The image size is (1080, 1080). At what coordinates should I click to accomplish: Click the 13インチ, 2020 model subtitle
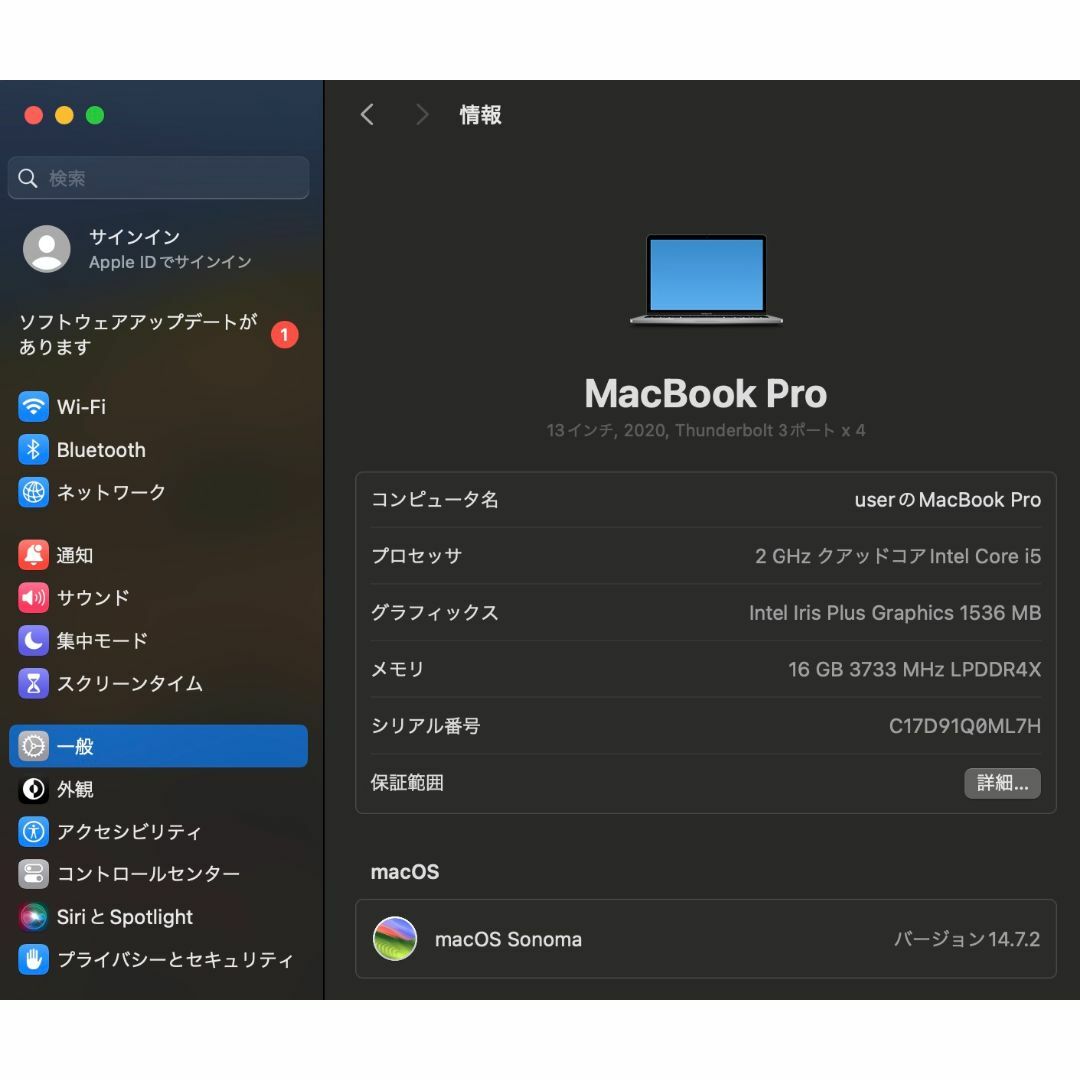point(706,430)
